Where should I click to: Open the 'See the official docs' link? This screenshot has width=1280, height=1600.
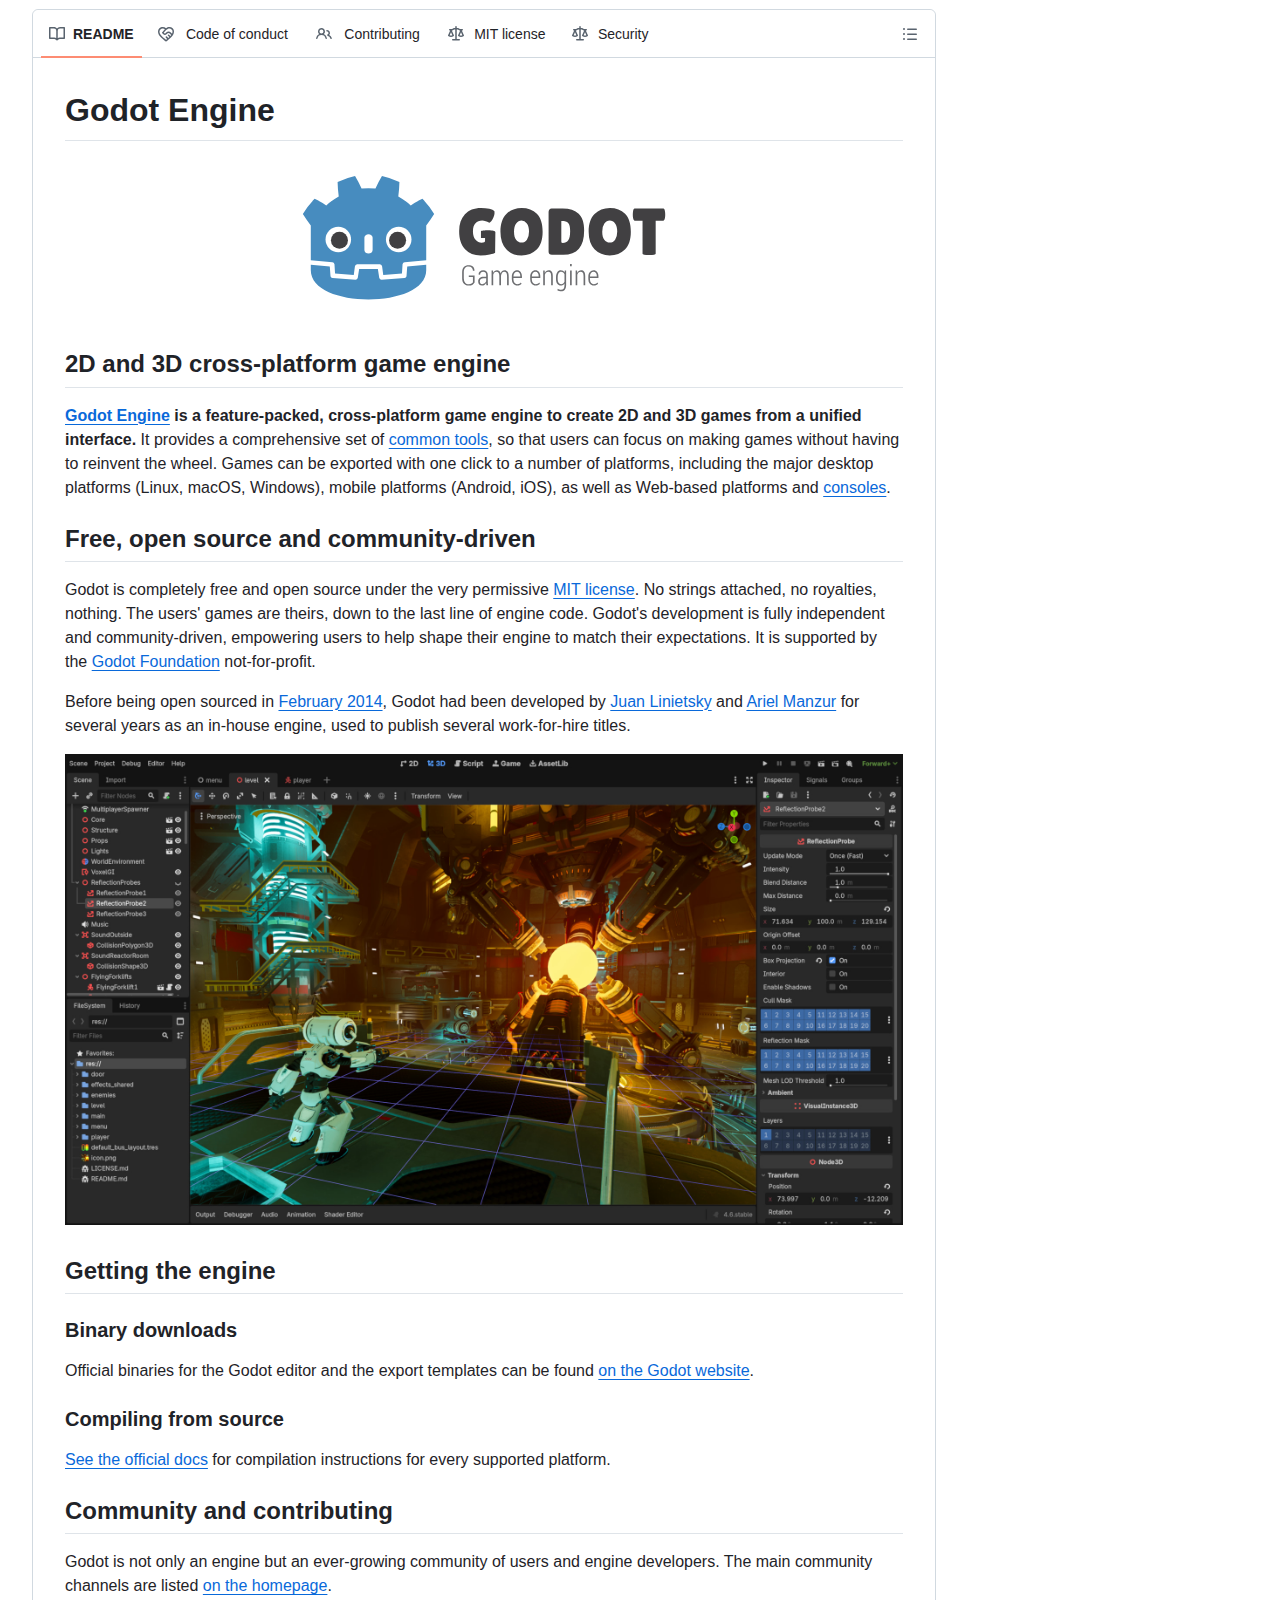click(x=136, y=1459)
